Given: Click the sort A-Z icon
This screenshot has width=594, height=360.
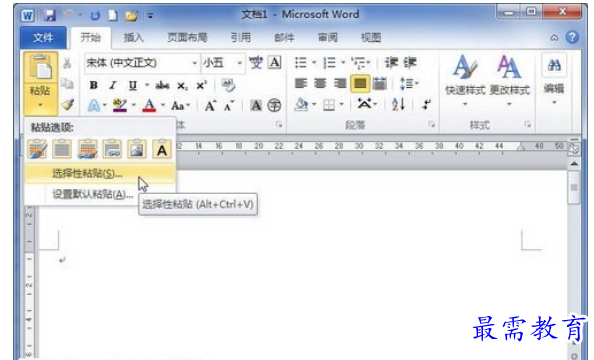Looking at the screenshot, I should tap(399, 104).
